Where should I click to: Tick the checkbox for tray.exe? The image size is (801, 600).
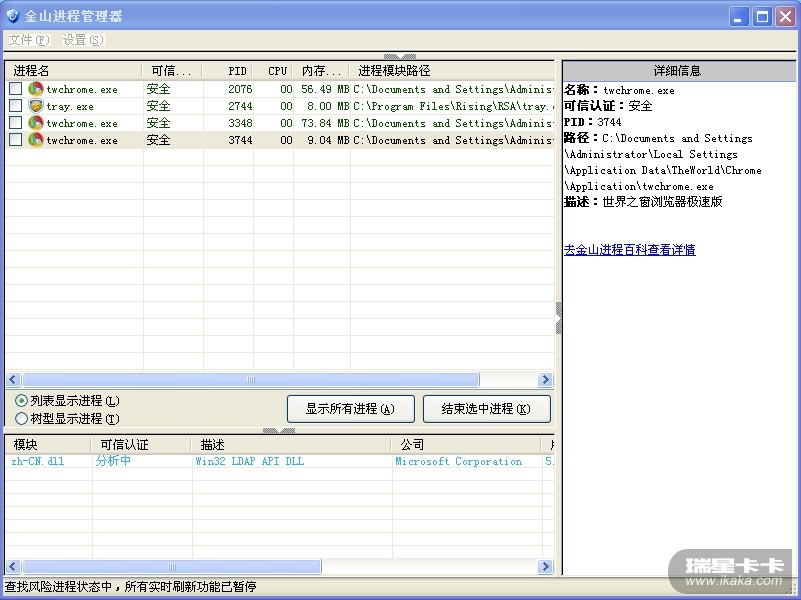[15, 105]
